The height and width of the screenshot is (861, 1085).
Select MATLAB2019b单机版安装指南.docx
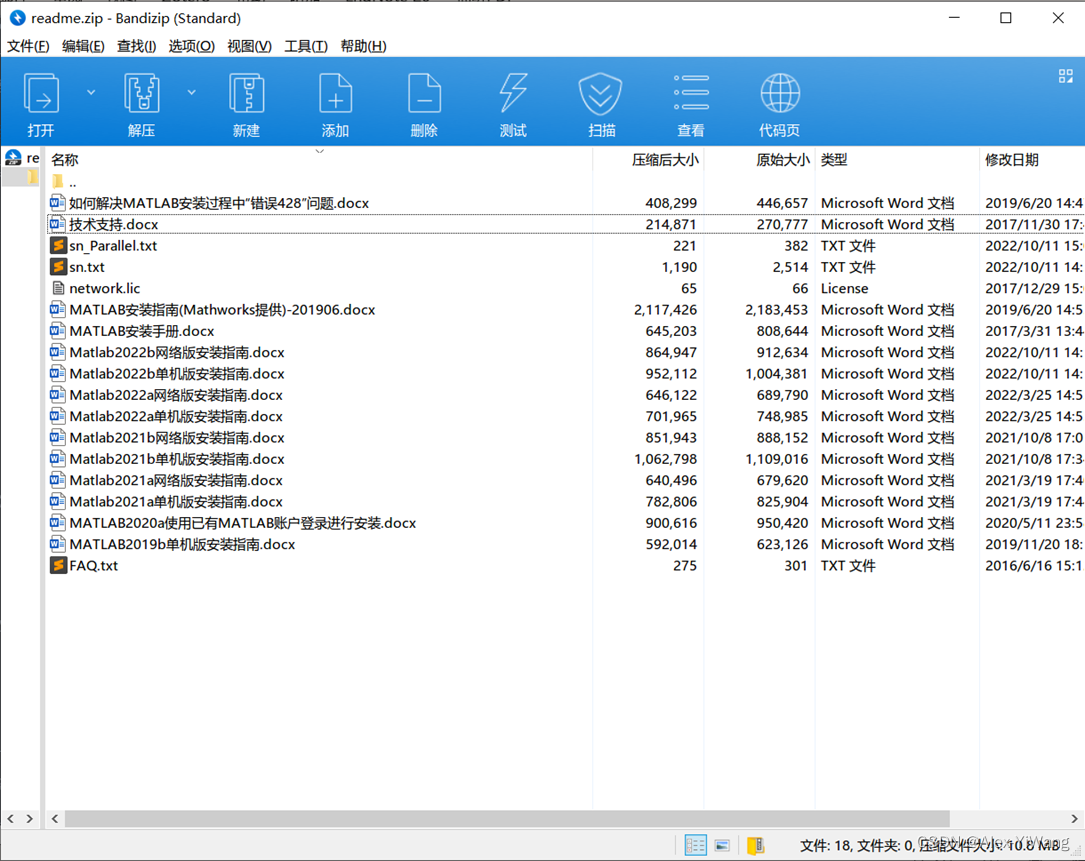pos(182,545)
